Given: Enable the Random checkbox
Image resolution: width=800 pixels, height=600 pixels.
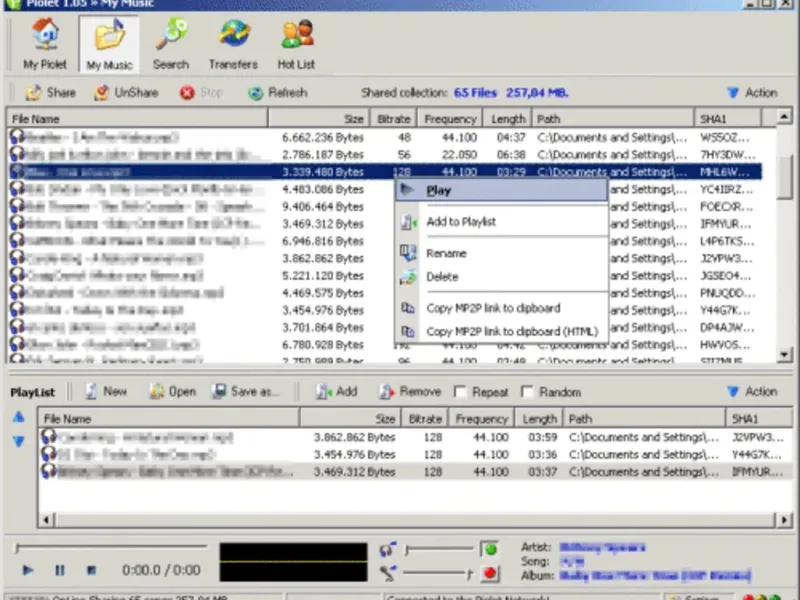Looking at the screenshot, I should (527, 392).
